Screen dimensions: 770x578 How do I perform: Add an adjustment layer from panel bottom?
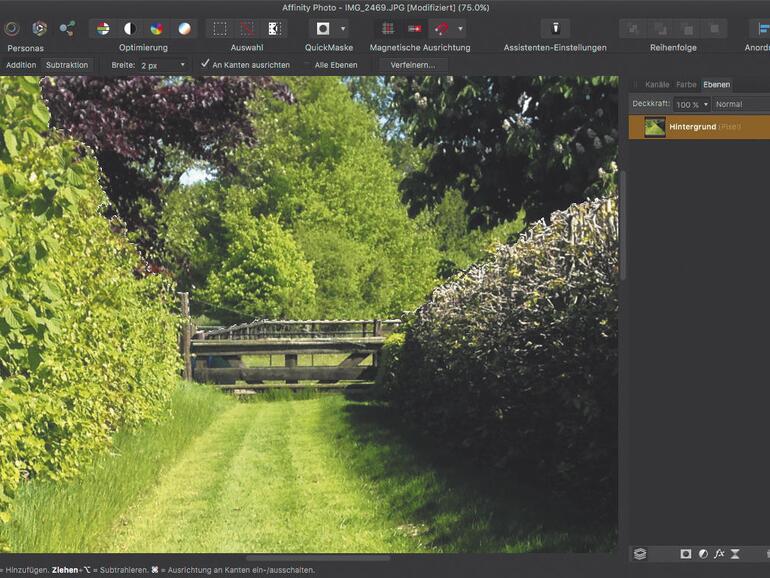[702, 553]
